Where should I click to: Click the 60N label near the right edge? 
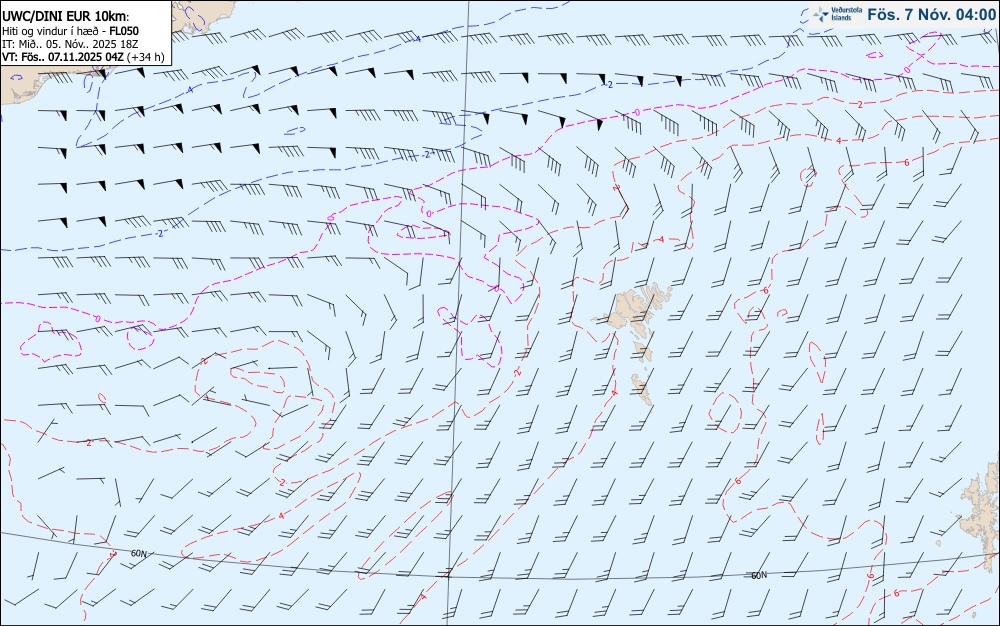click(x=759, y=576)
